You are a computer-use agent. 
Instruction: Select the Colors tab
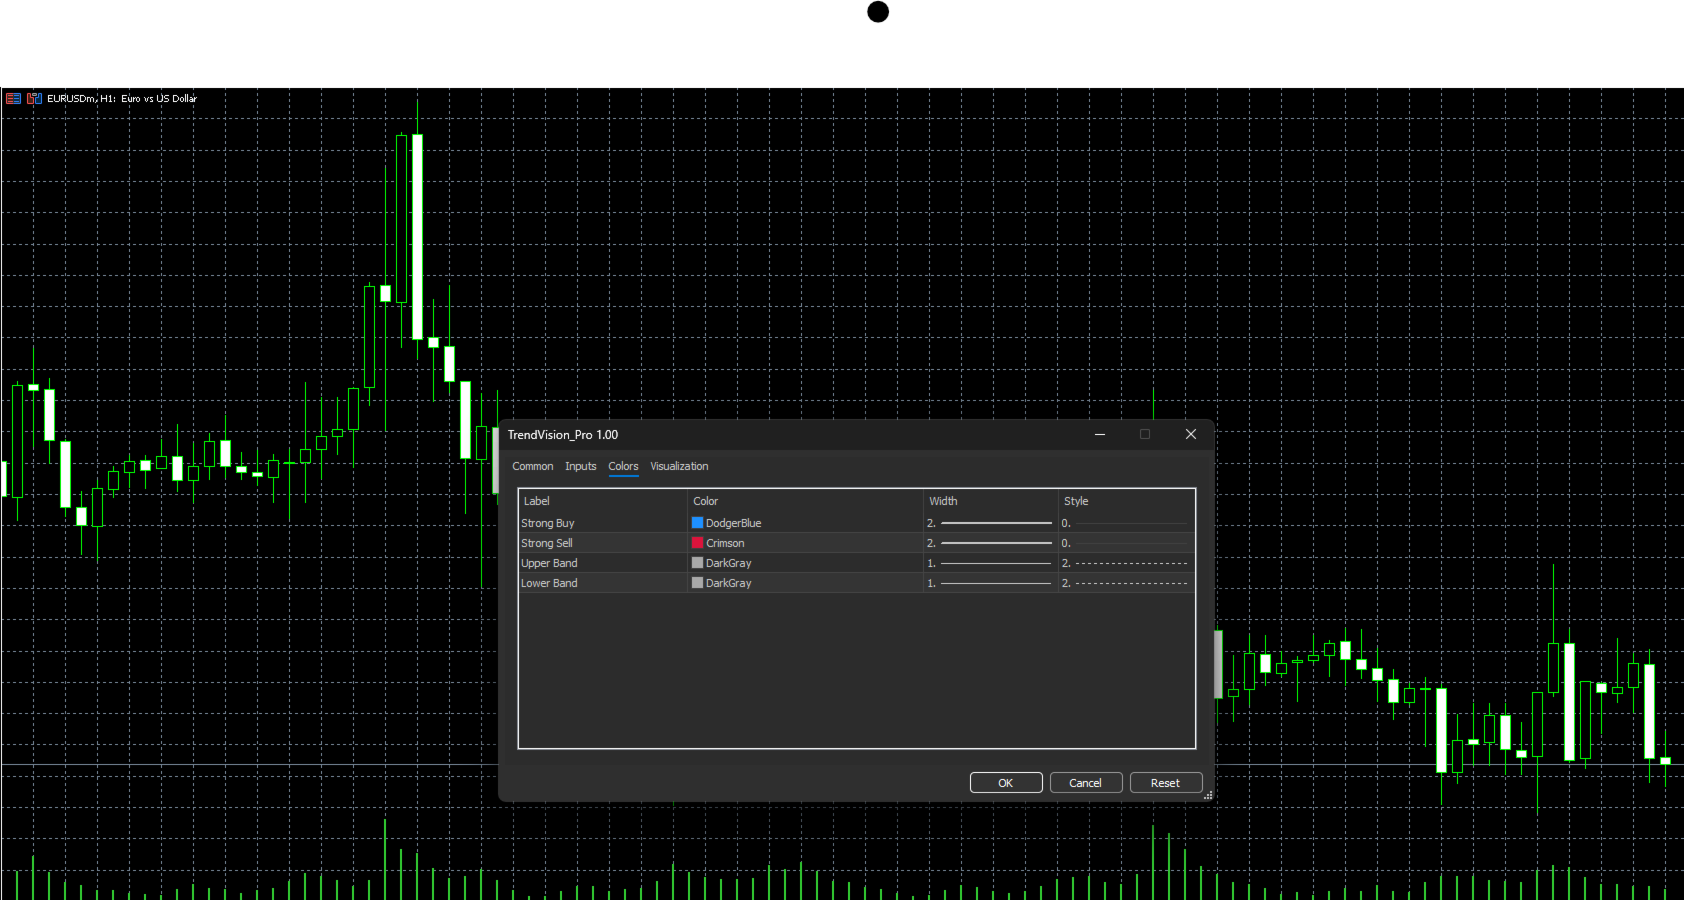tap(623, 466)
